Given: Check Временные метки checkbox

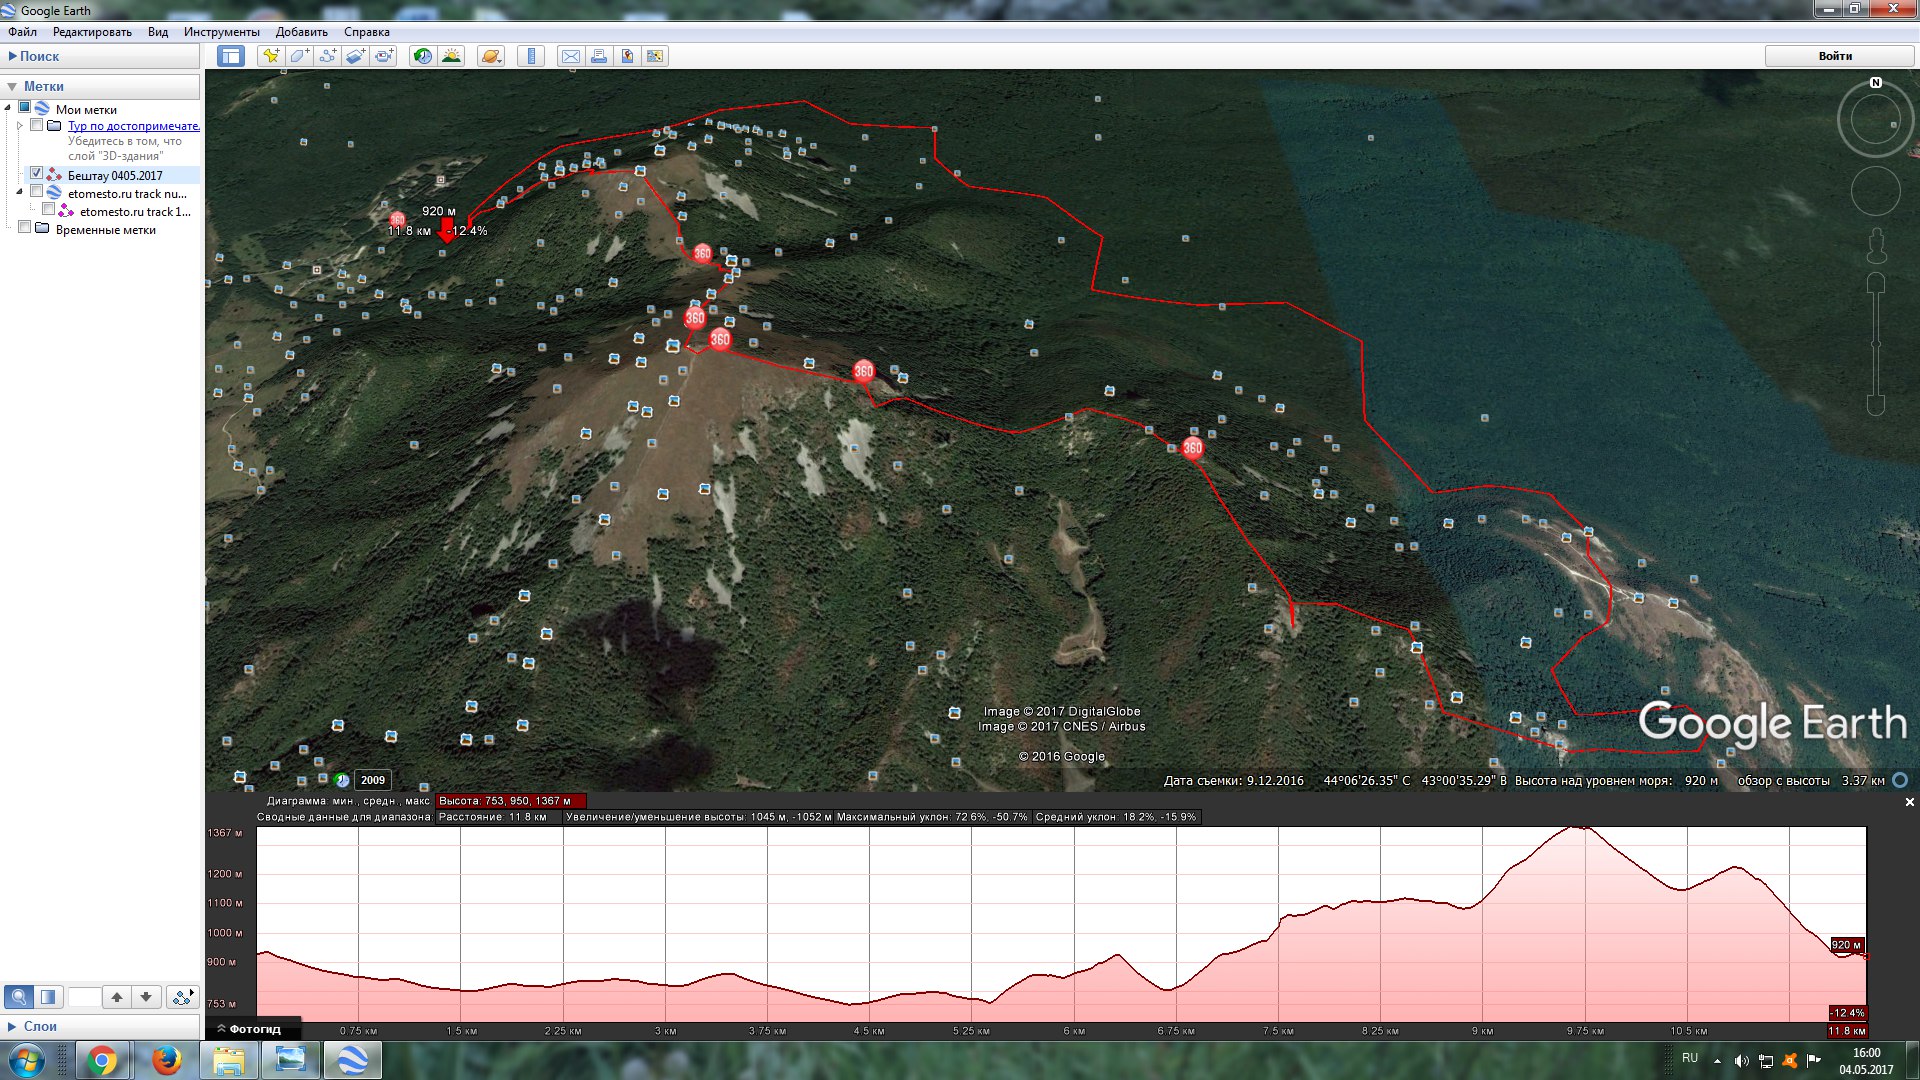Looking at the screenshot, I should coord(25,228).
